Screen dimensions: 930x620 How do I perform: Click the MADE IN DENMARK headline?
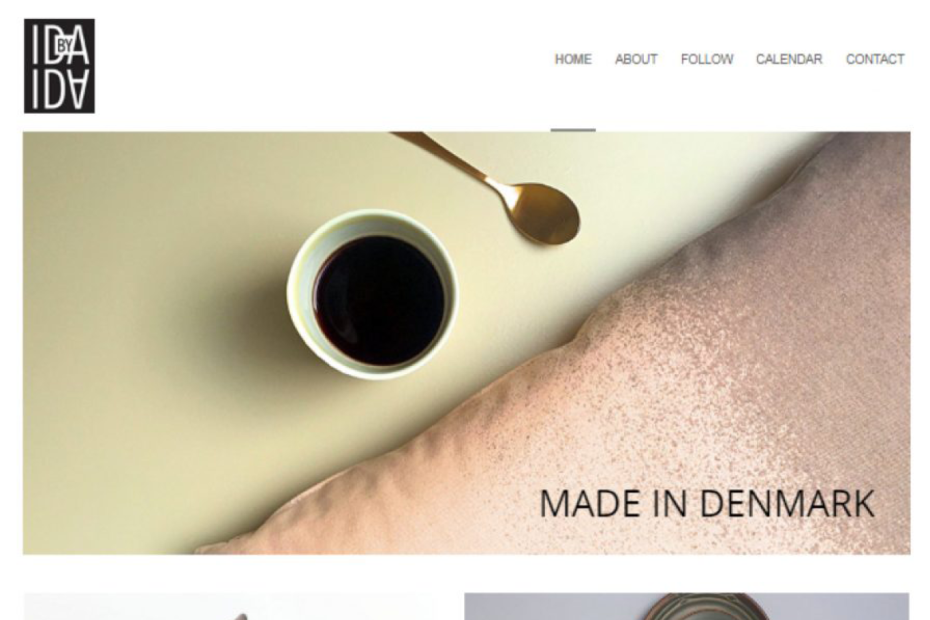tap(707, 504)
